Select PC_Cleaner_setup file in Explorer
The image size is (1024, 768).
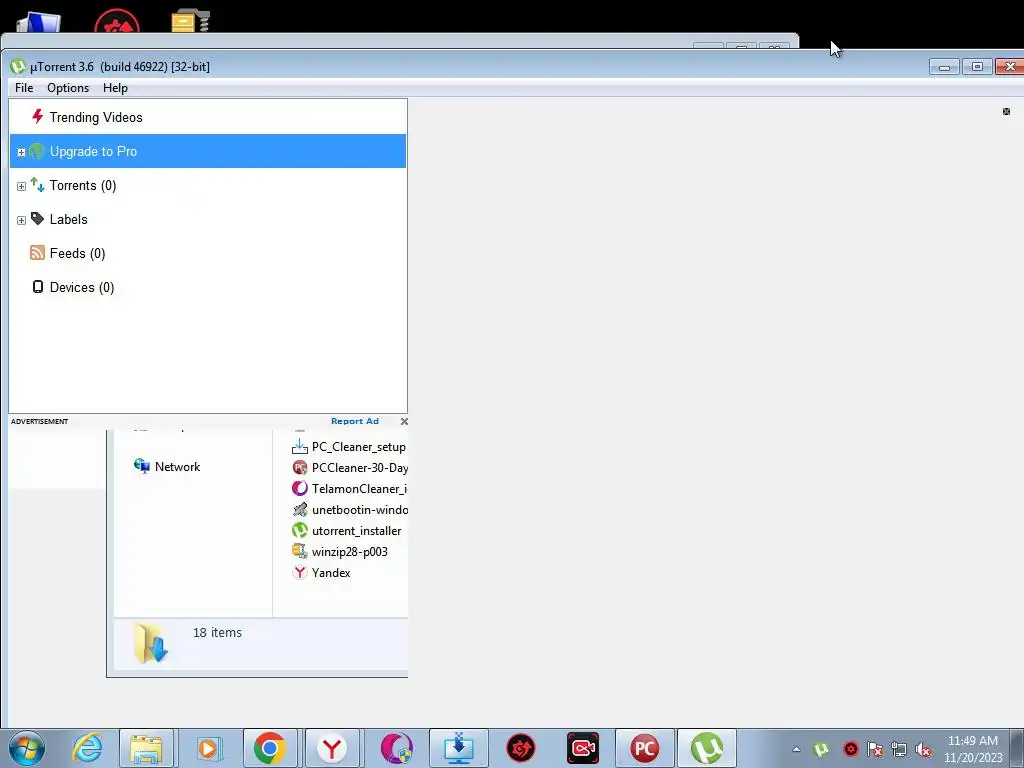coord(359,447)
